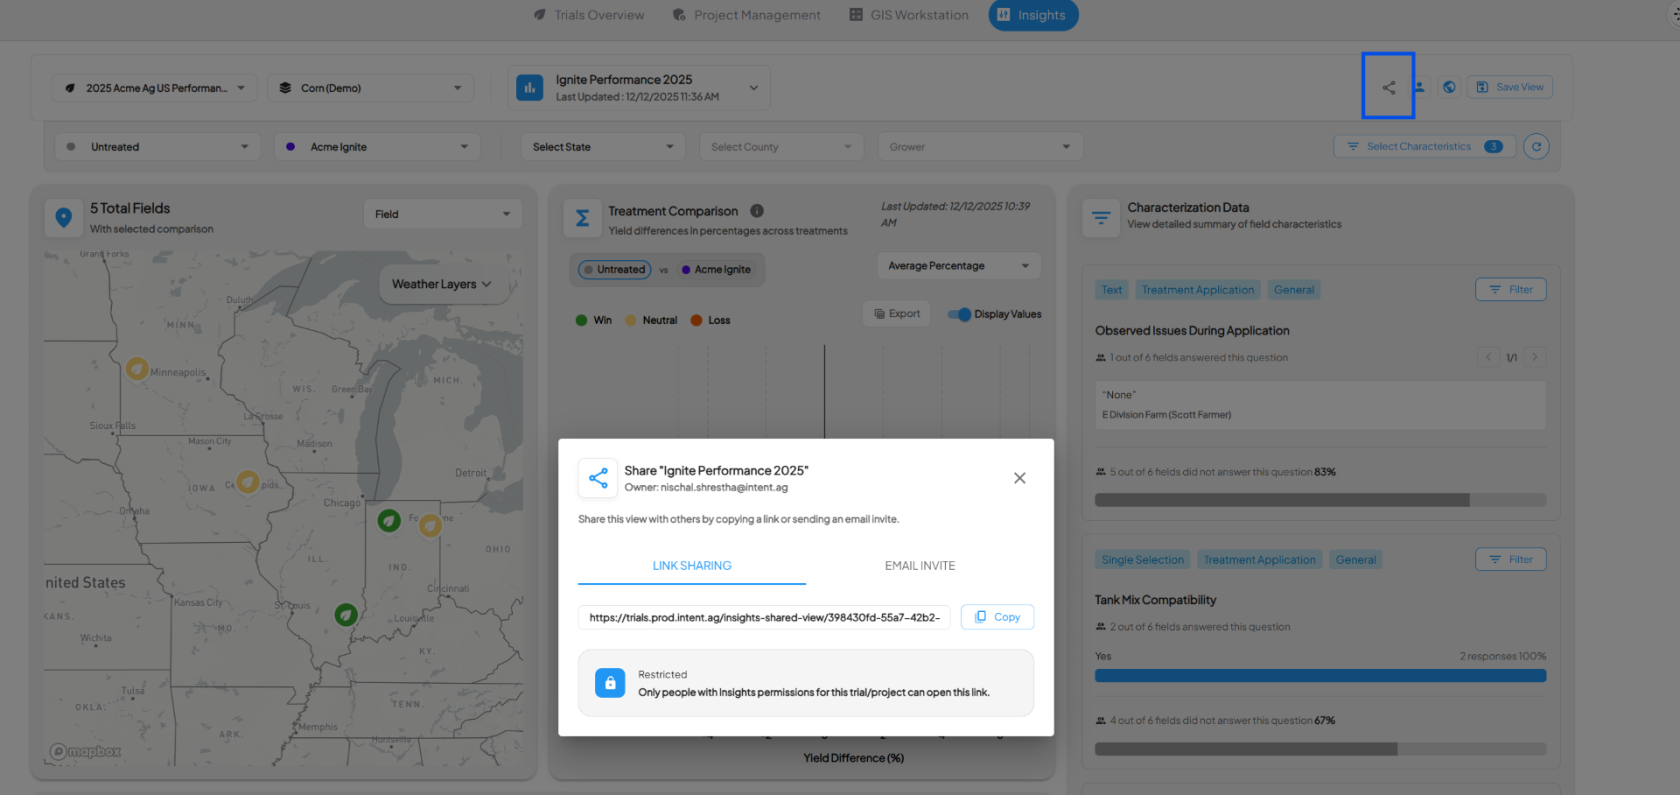The height and width of the screenshot is (795, 1680).
Task: Toggle the Display Values switch
Action: point(959,314)
